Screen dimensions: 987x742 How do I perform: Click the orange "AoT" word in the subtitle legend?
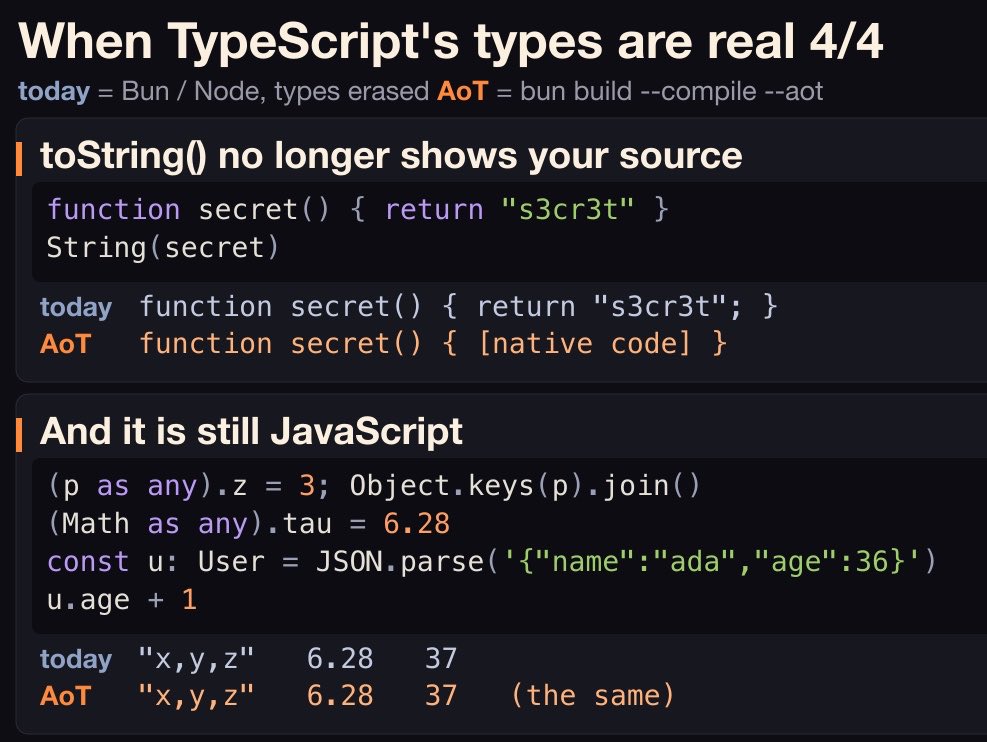tap(463, 92)
